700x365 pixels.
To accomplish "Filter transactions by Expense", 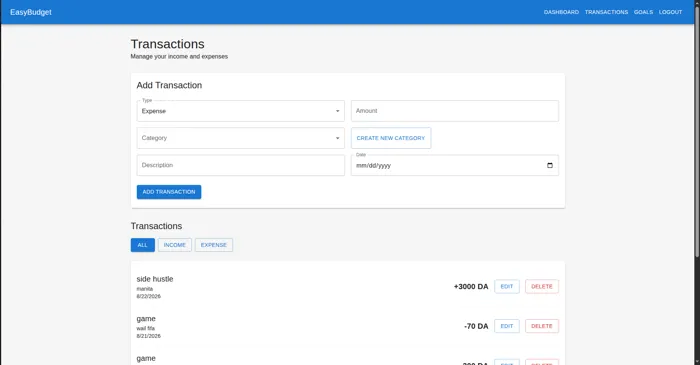I will point(214,245).
